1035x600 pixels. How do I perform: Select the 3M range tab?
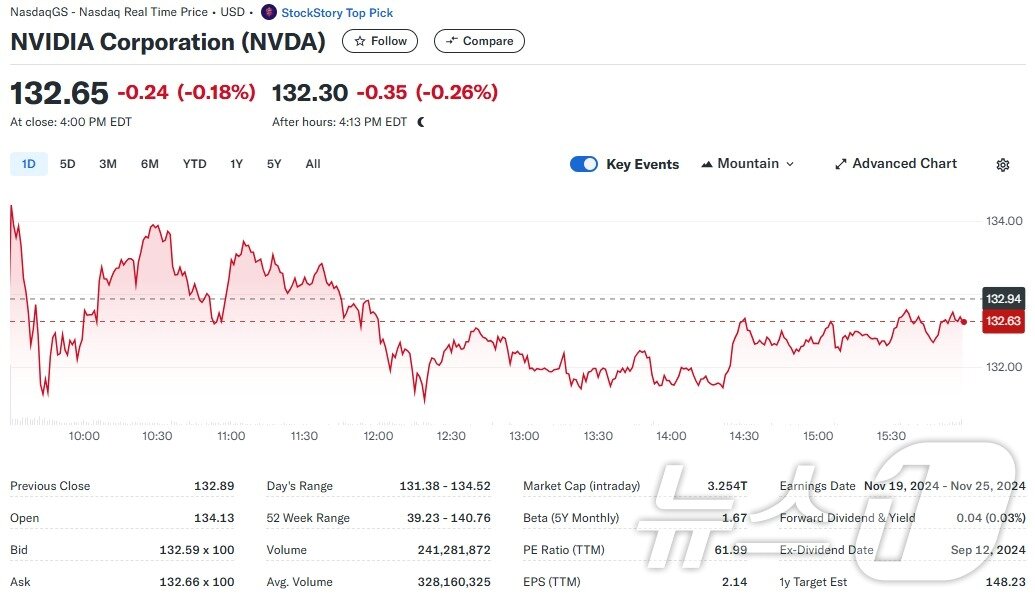pyautogui.click(x=108, y=164)
